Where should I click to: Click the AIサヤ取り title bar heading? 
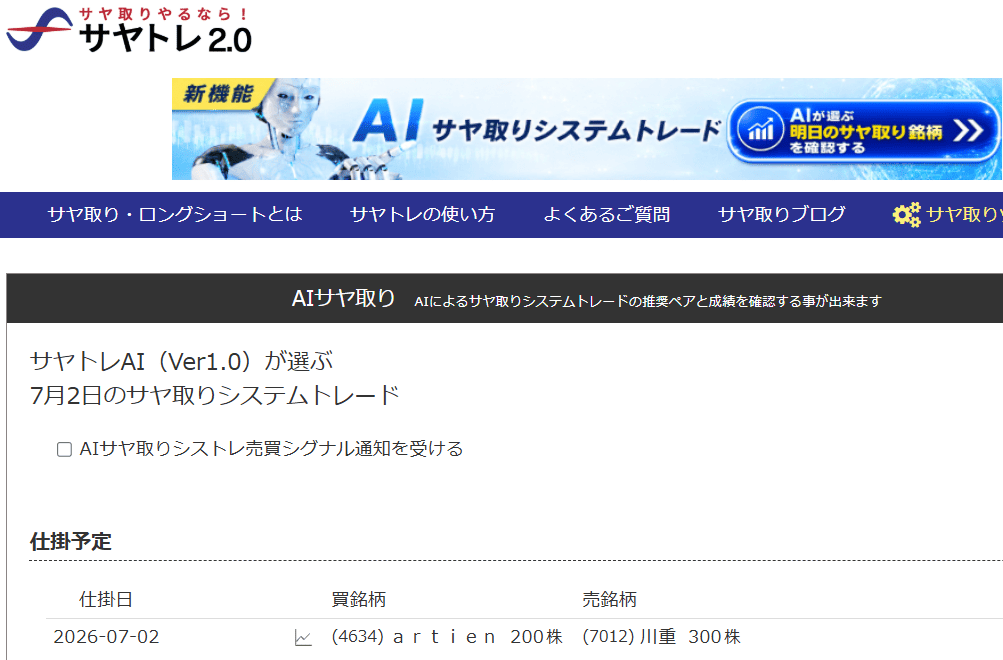[344, 298]
